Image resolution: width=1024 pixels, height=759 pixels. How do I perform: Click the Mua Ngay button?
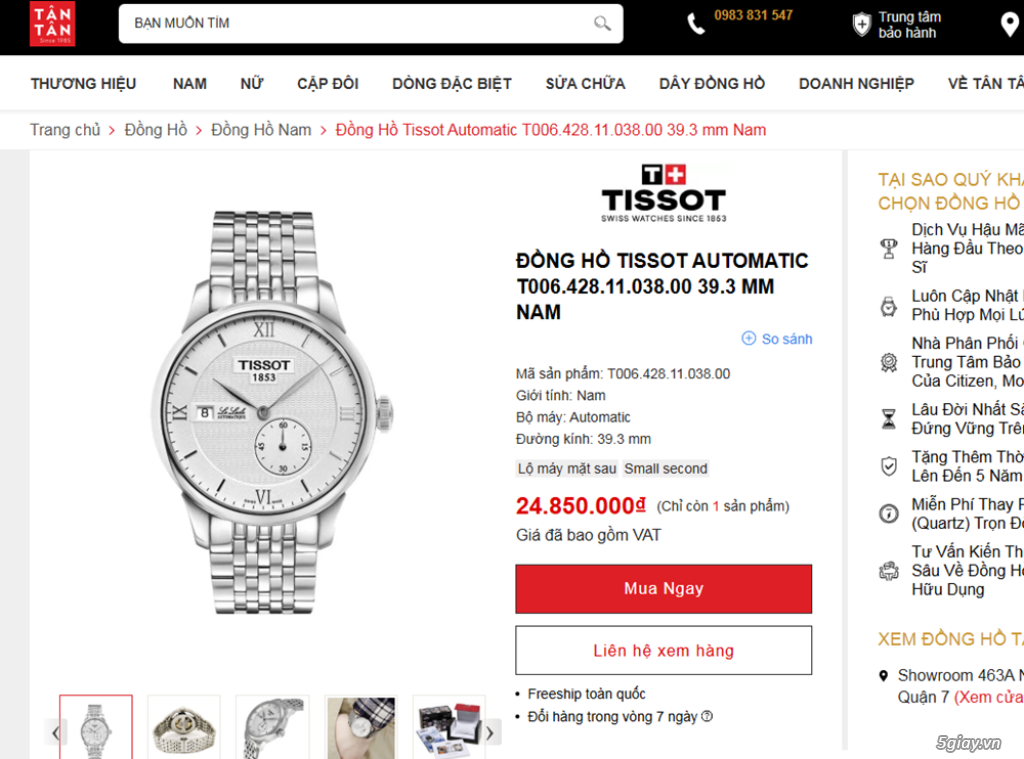click(663, 588)
